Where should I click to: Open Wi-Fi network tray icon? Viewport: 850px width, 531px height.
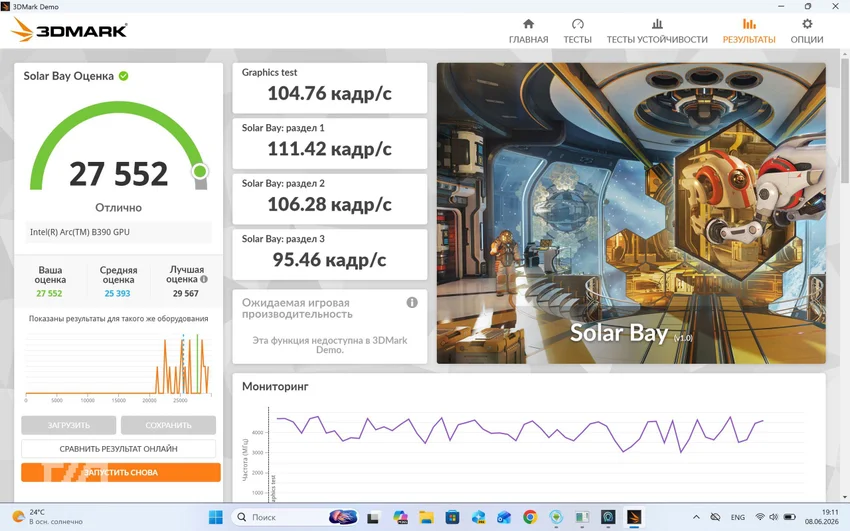pos(760,517)
